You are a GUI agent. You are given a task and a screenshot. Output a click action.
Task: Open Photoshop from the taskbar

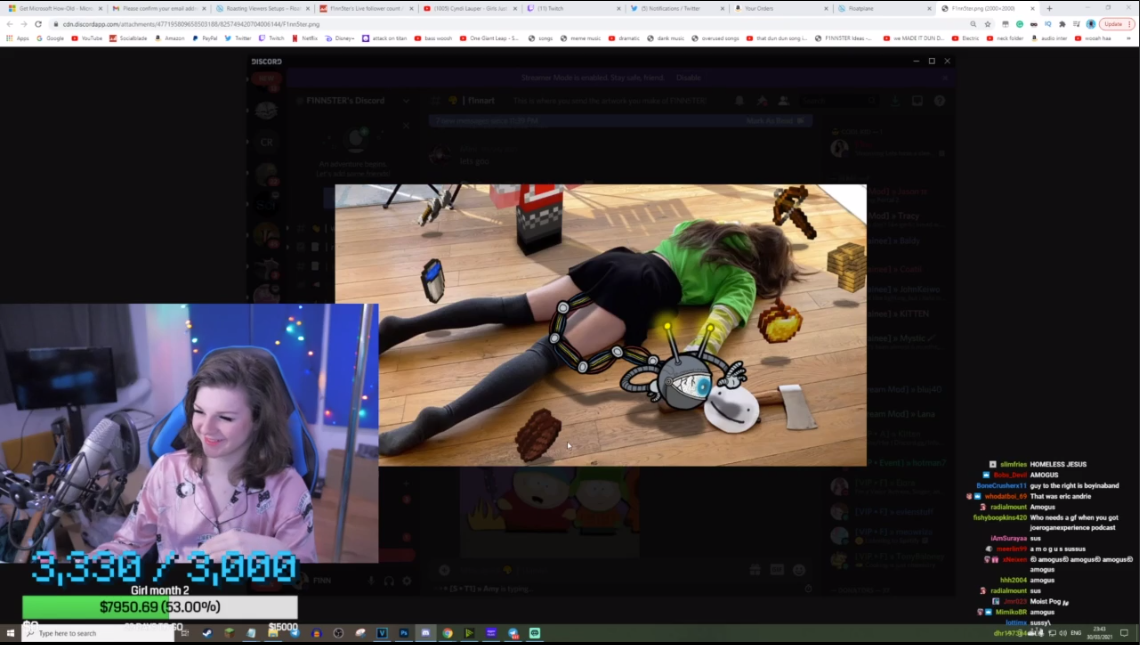click(404, 633)
